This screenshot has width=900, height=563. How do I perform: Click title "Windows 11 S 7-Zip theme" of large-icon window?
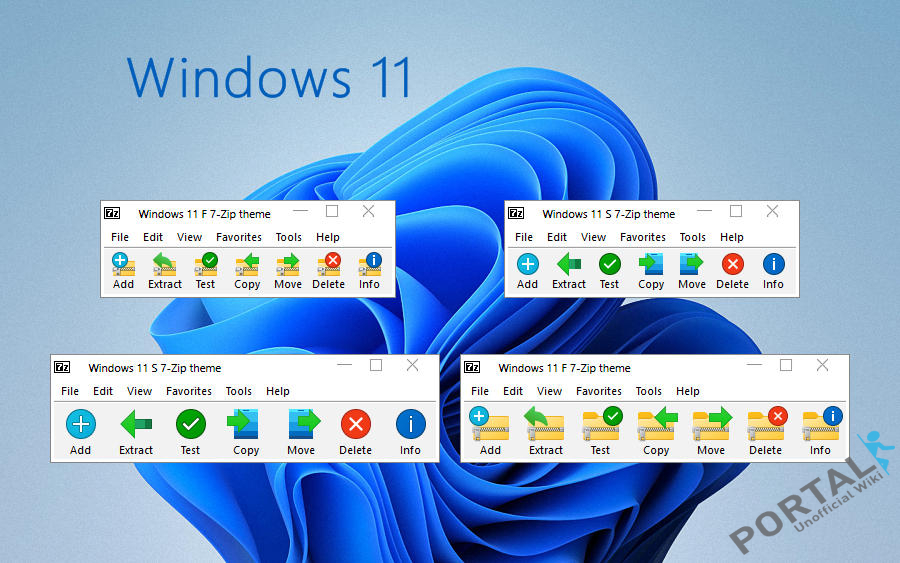[x=154, y=367]
